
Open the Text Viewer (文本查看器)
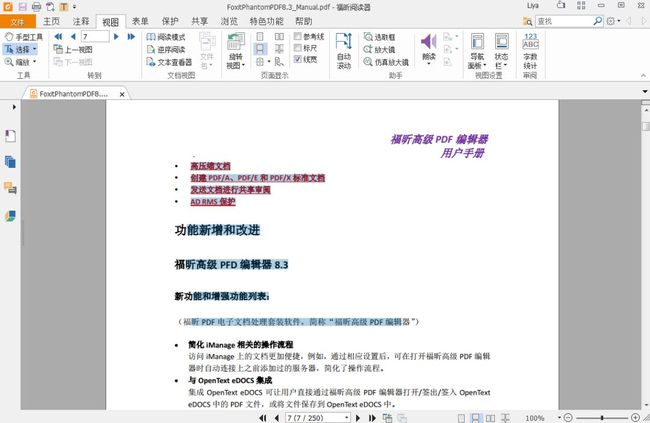(x=169, y=62)
